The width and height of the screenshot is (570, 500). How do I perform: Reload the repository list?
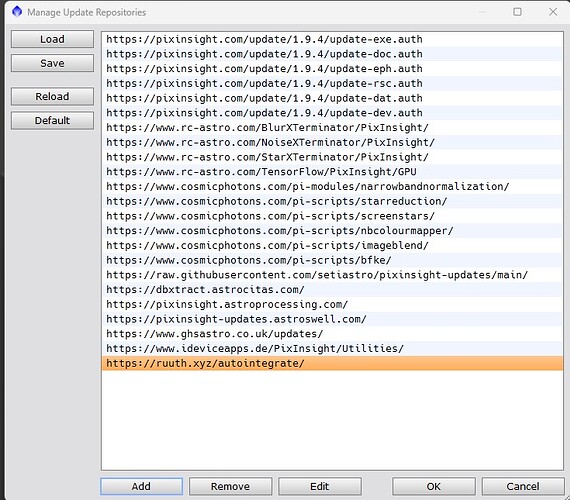(52, 97)
